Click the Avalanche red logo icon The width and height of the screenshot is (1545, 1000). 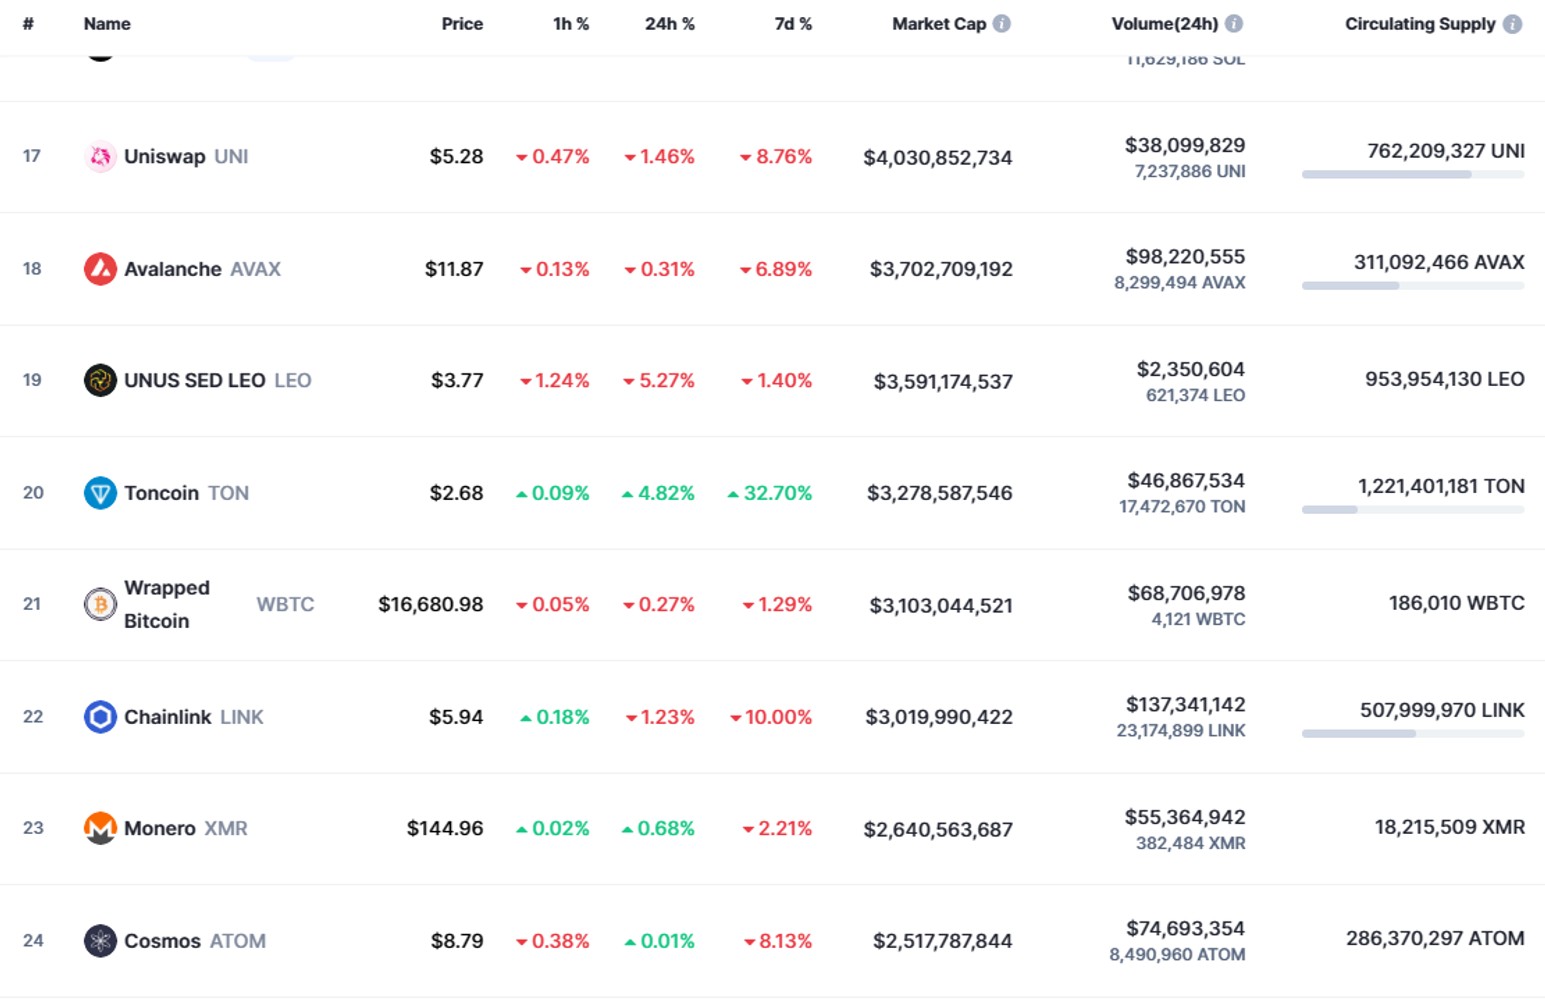[x=100, y=269]
